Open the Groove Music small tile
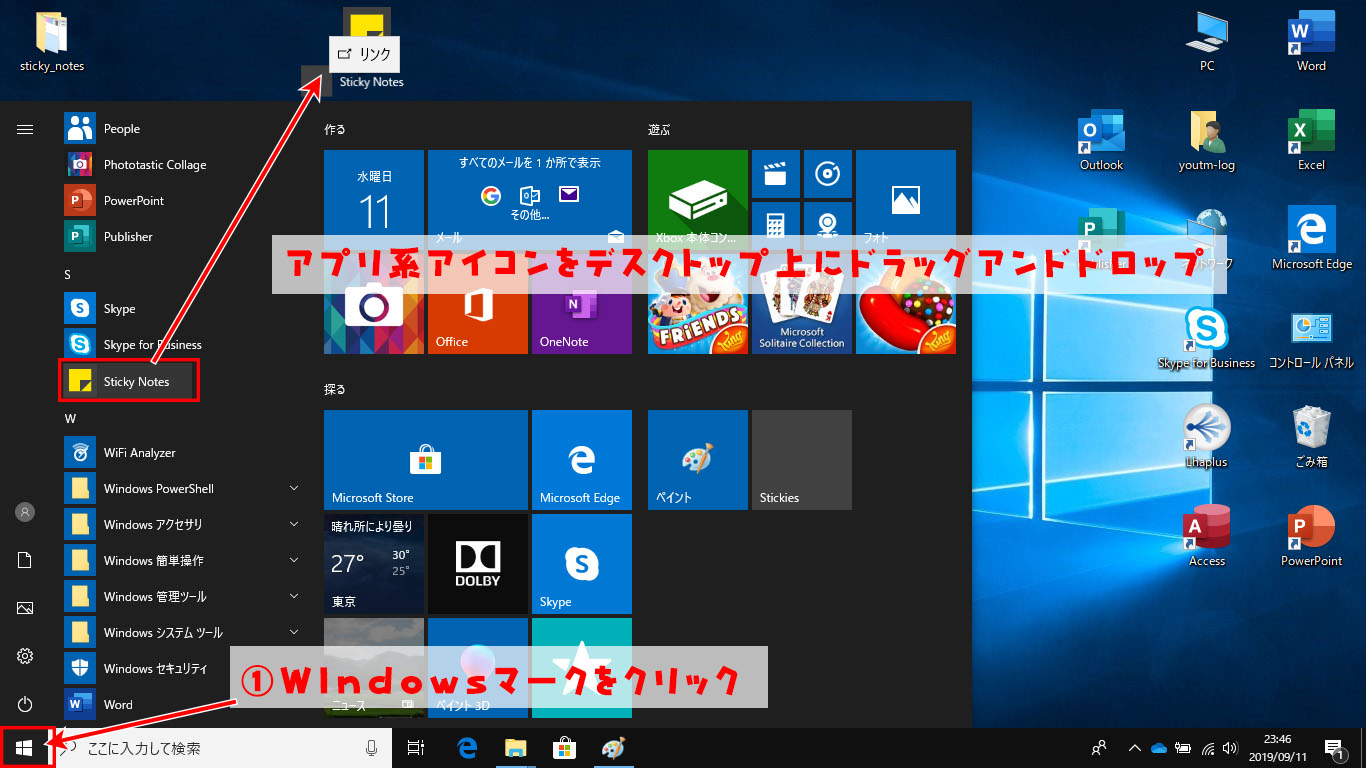 (827, 174)
